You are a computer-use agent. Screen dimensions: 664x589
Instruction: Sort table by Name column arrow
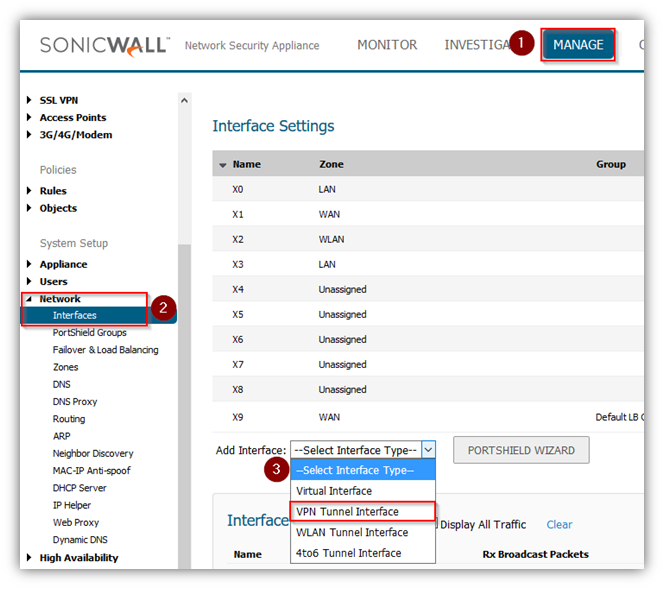coord(222,164)
